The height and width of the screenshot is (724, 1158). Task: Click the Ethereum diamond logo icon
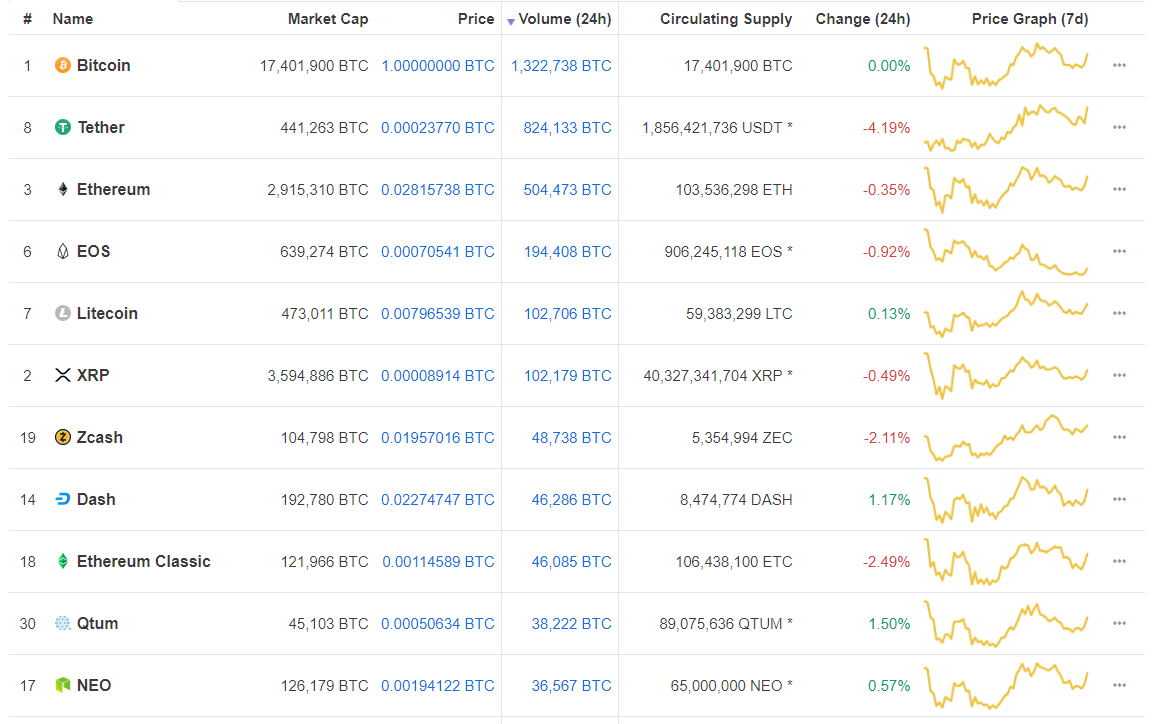(x=63, y=190)
